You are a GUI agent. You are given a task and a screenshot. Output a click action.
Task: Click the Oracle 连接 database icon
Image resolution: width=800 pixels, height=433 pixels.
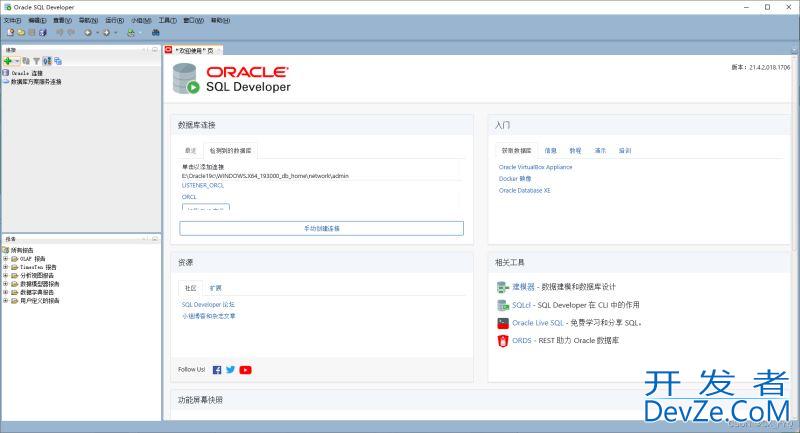6,73
